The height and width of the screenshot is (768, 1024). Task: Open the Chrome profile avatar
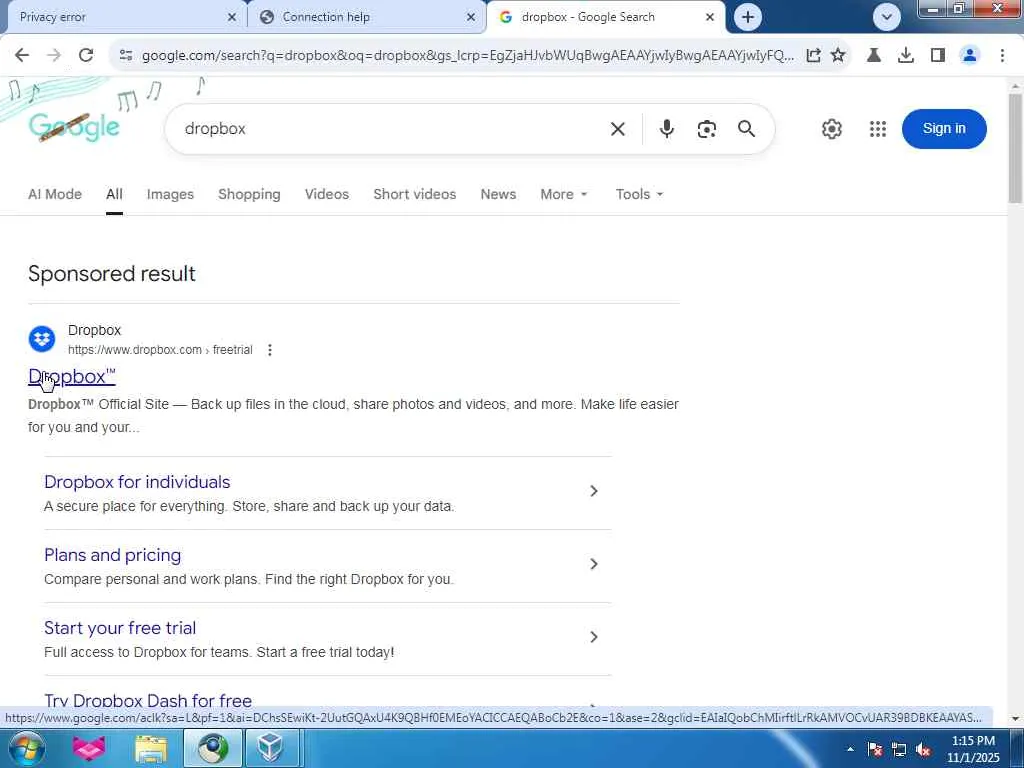pyautogui.click(x=970, y=56)
